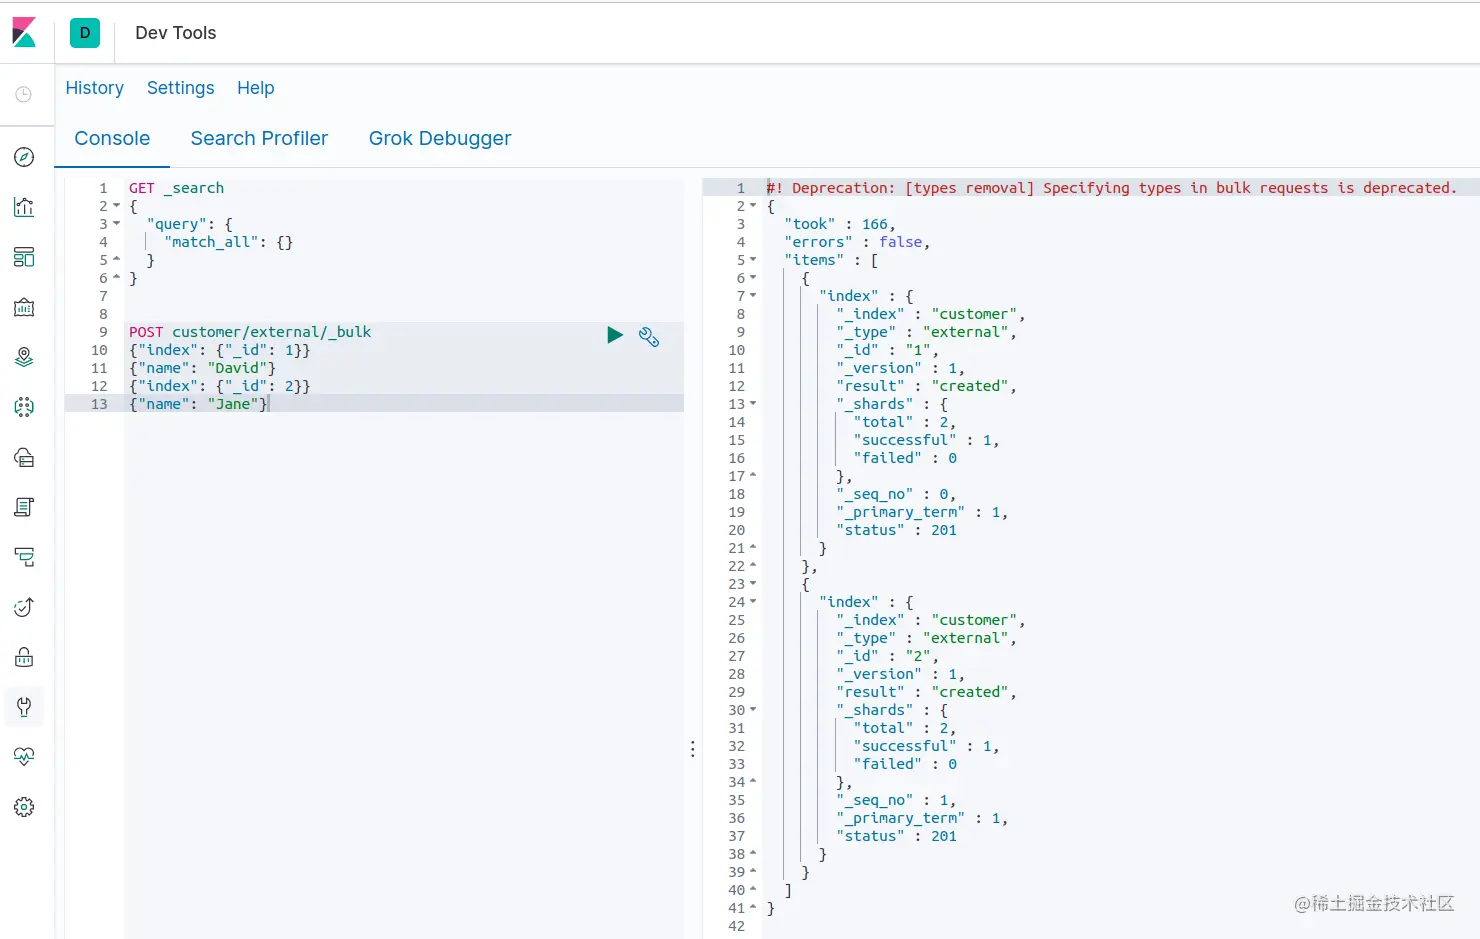Switch to the Console tab
Viewport: 1480px width, 939px height.
[x=112, y=138]
